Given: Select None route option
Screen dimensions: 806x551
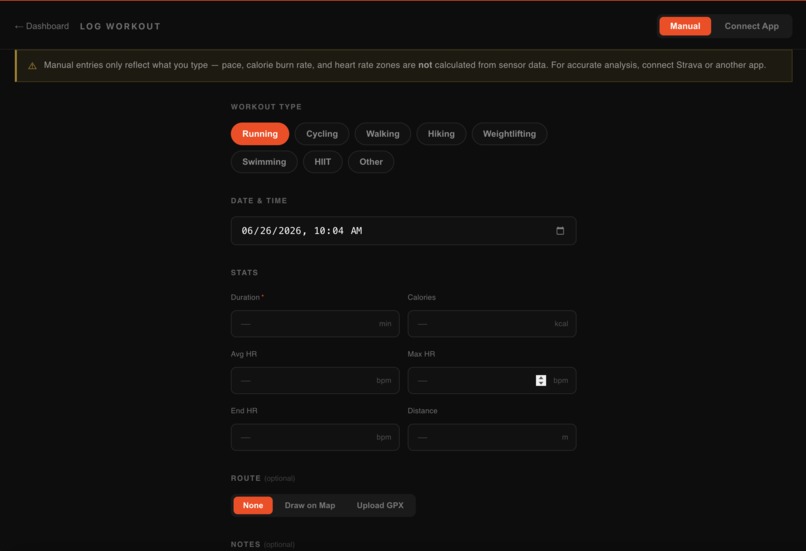Looking at the screenshot, I should [x=252, y=505].
